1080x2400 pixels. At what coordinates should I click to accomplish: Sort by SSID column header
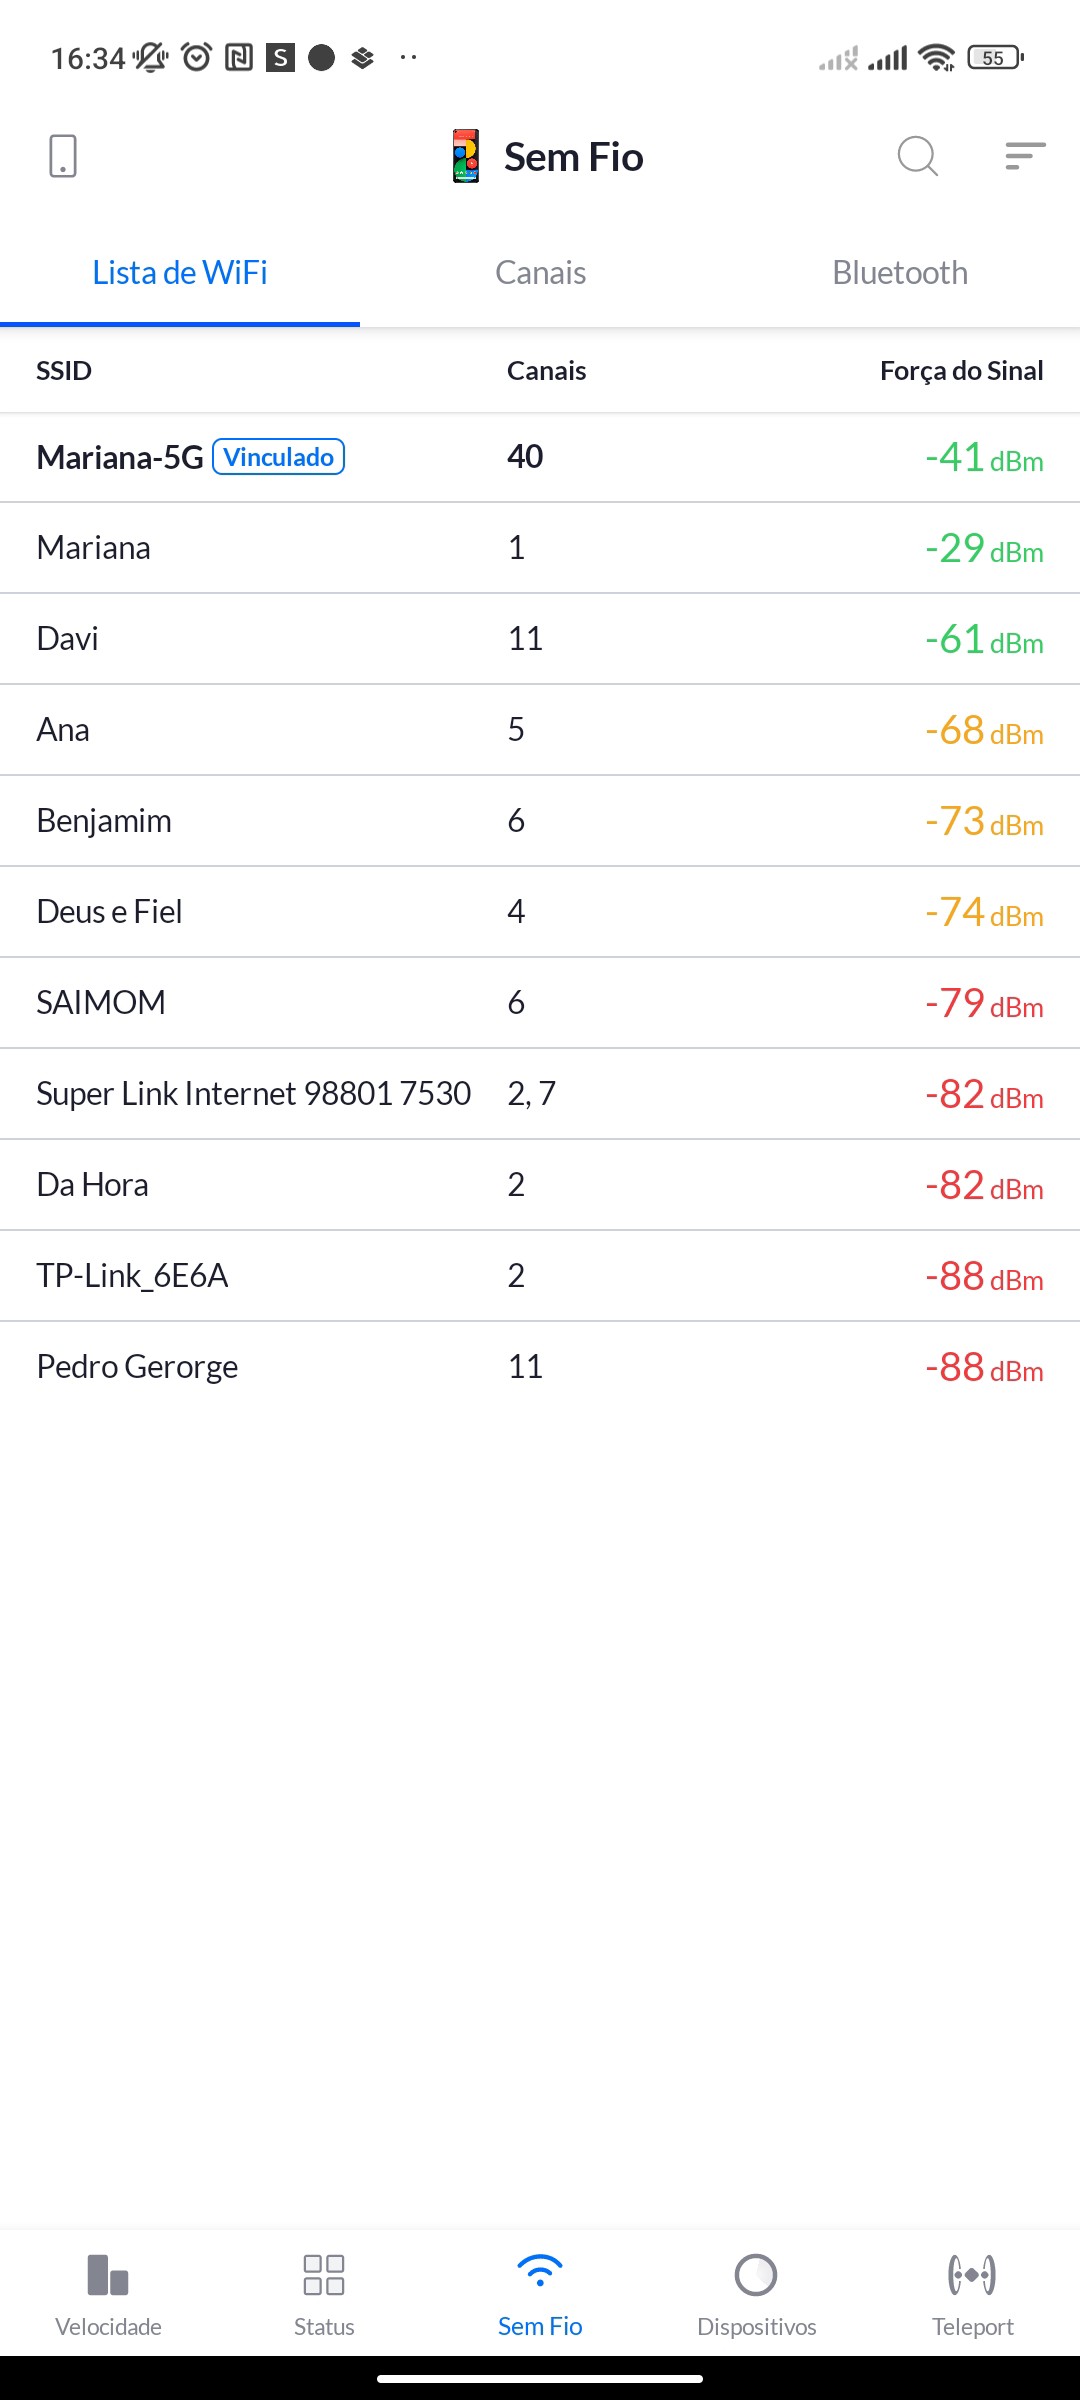(x=64, y=371)
